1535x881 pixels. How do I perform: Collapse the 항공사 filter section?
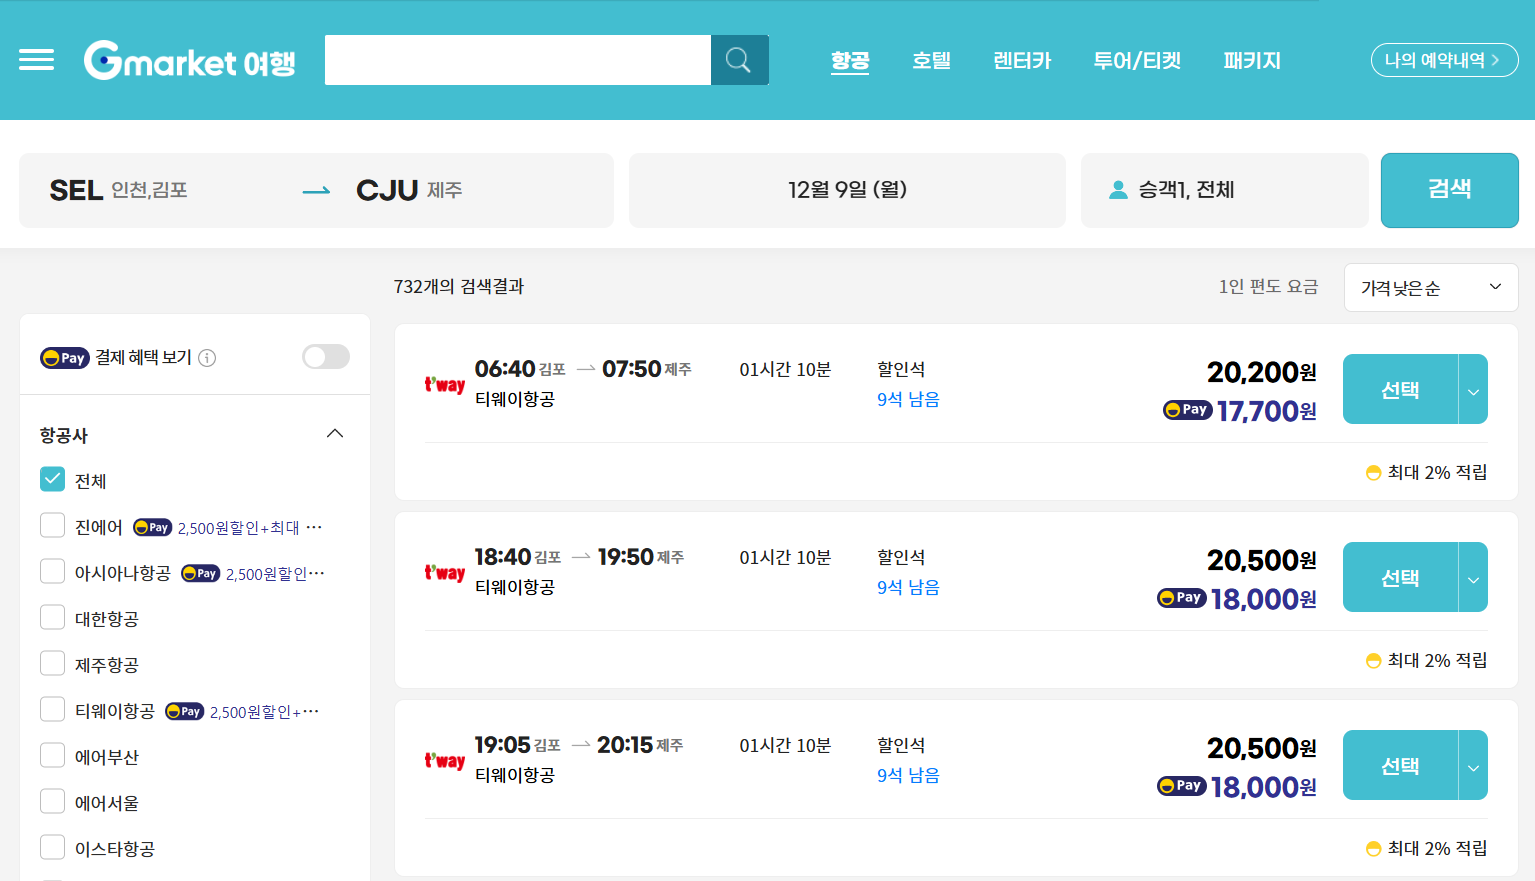point(335,434)
